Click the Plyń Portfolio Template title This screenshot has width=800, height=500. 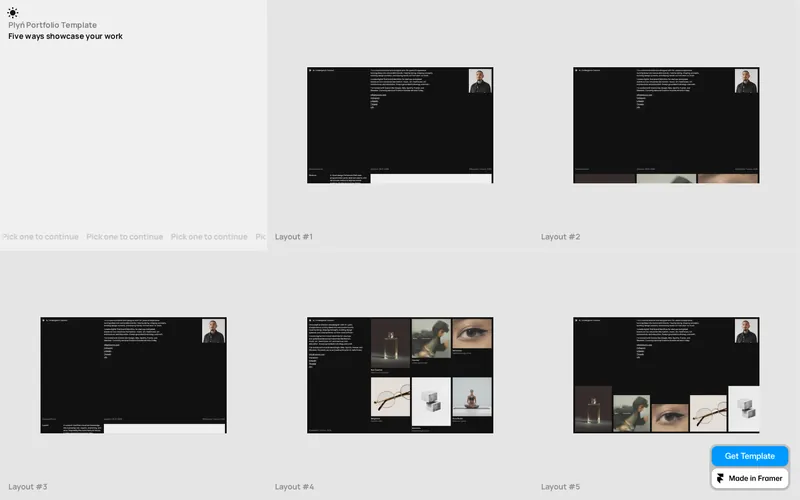click(x=53, y=25)
